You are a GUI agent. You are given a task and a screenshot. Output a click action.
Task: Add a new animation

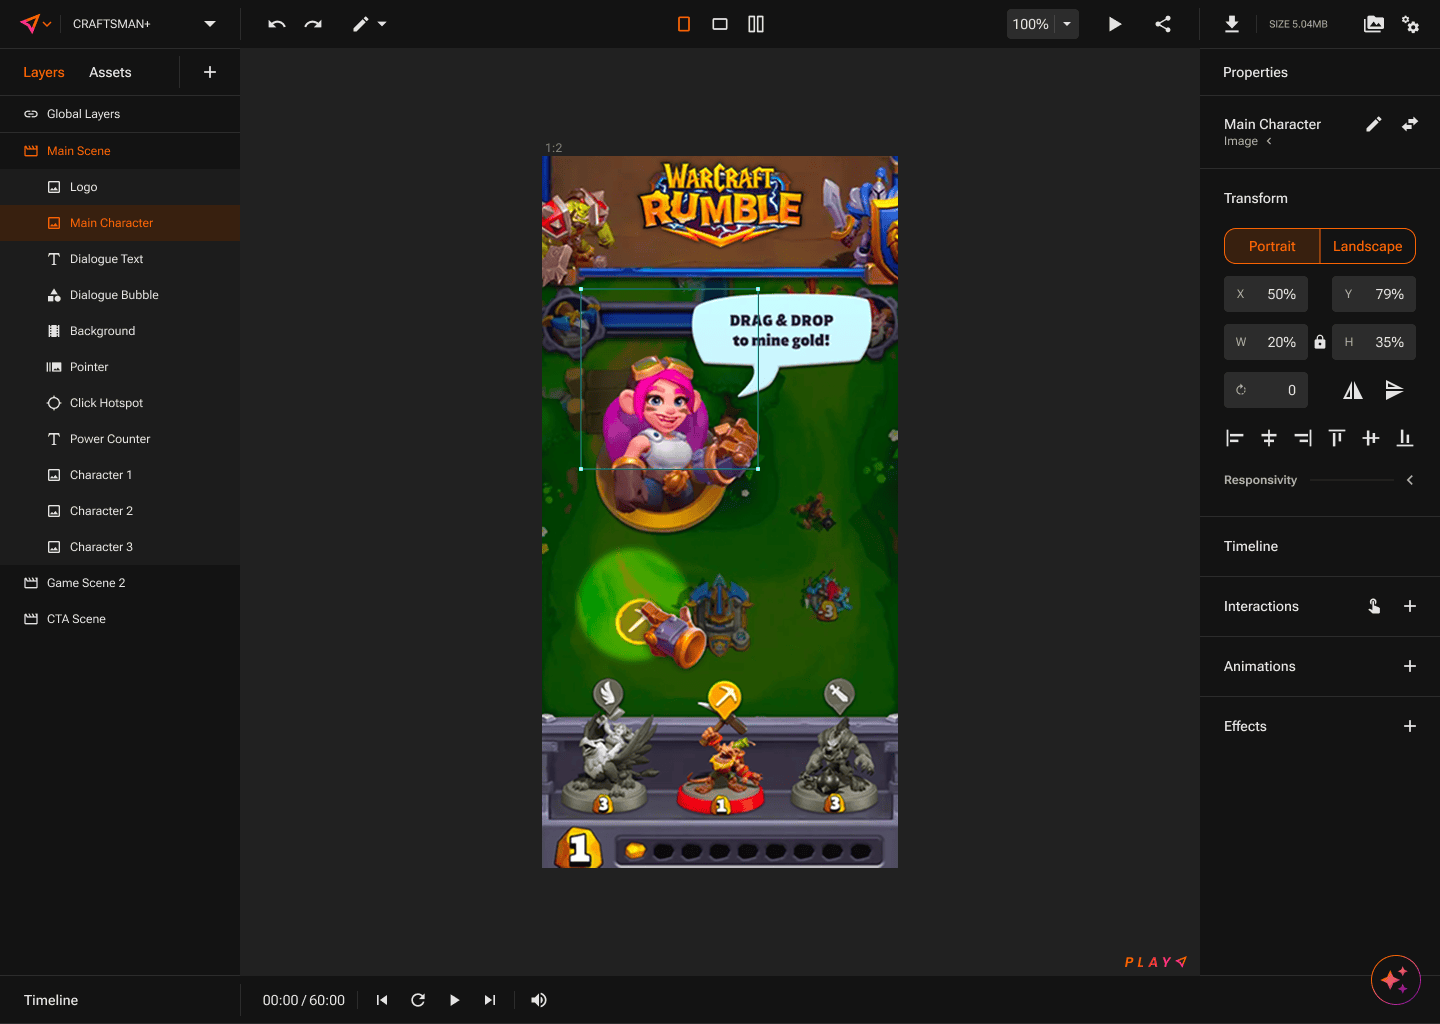point(1410,666)
